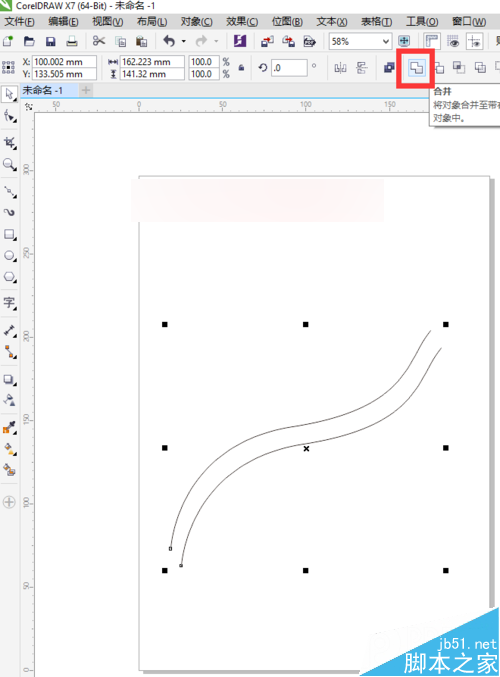
Task: Open the 58% zoom level dropdown
Action: click(x=386, y=41)
